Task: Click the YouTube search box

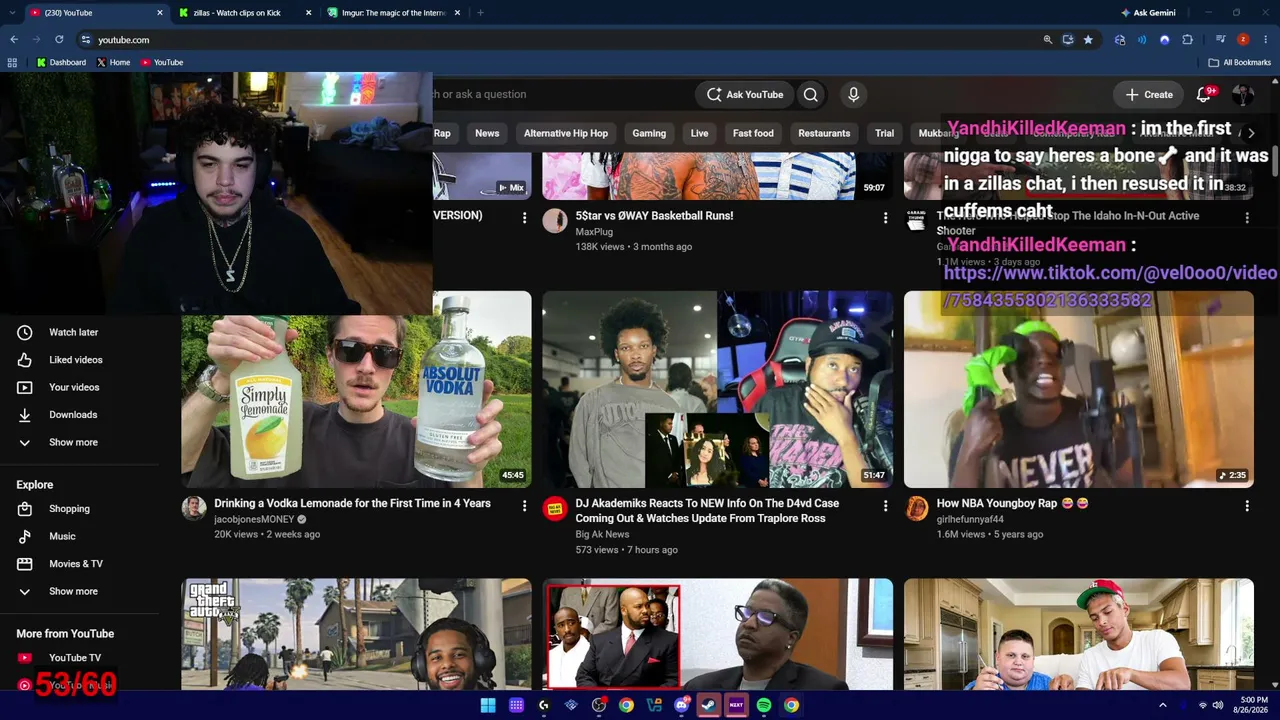Action: (560, 94)
